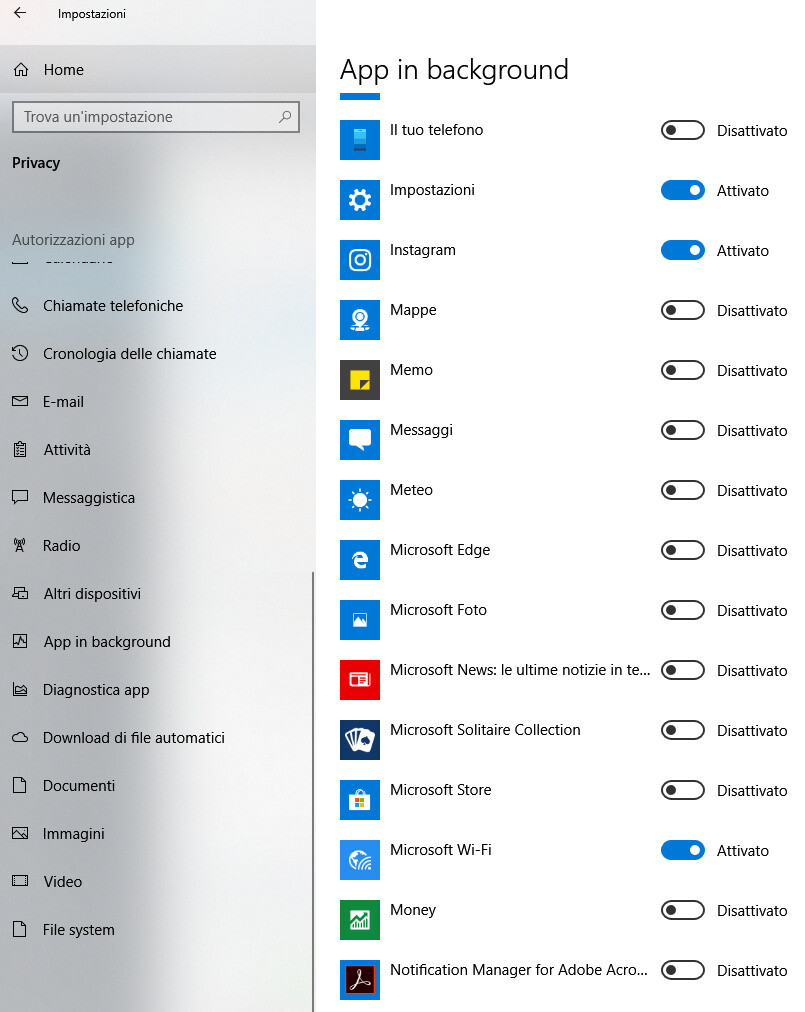Open Radio privacy settings
This screenshot has height=1012, width=805.
click(158, 545)
